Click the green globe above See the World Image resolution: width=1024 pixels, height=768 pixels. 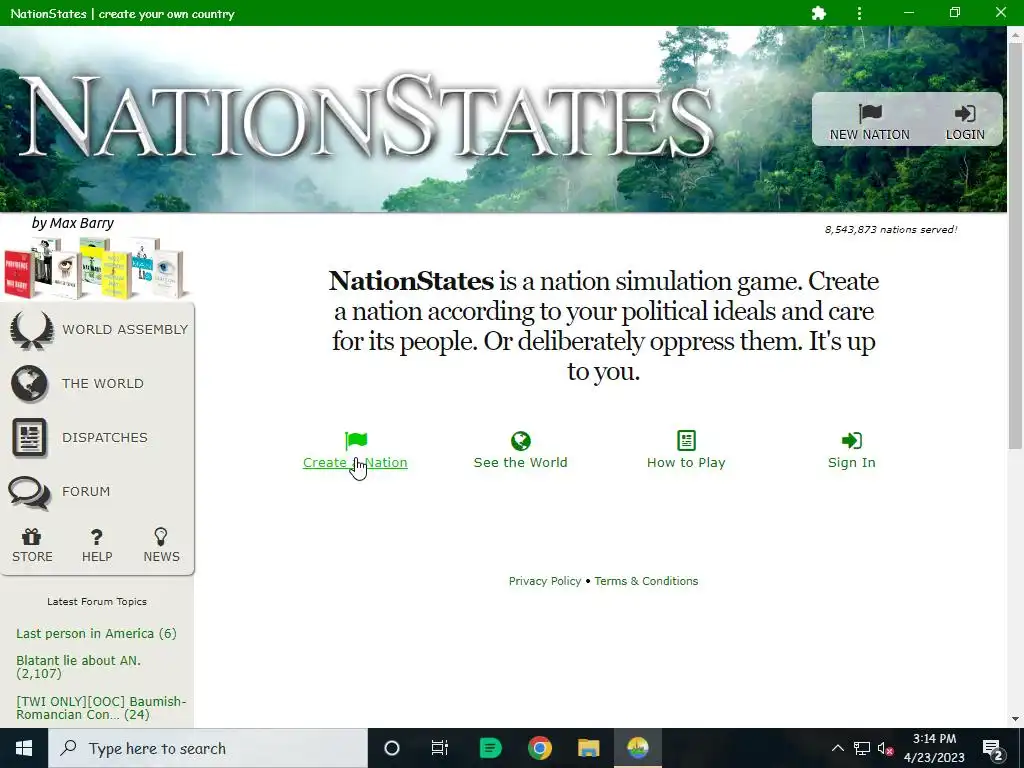pos(520,441)
